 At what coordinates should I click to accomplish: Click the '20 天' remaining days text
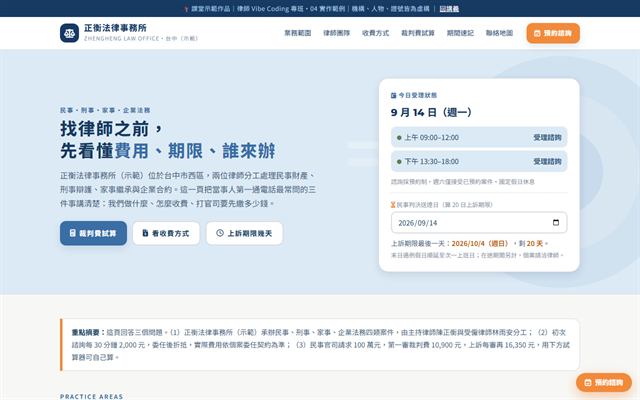tap(535, 244)
